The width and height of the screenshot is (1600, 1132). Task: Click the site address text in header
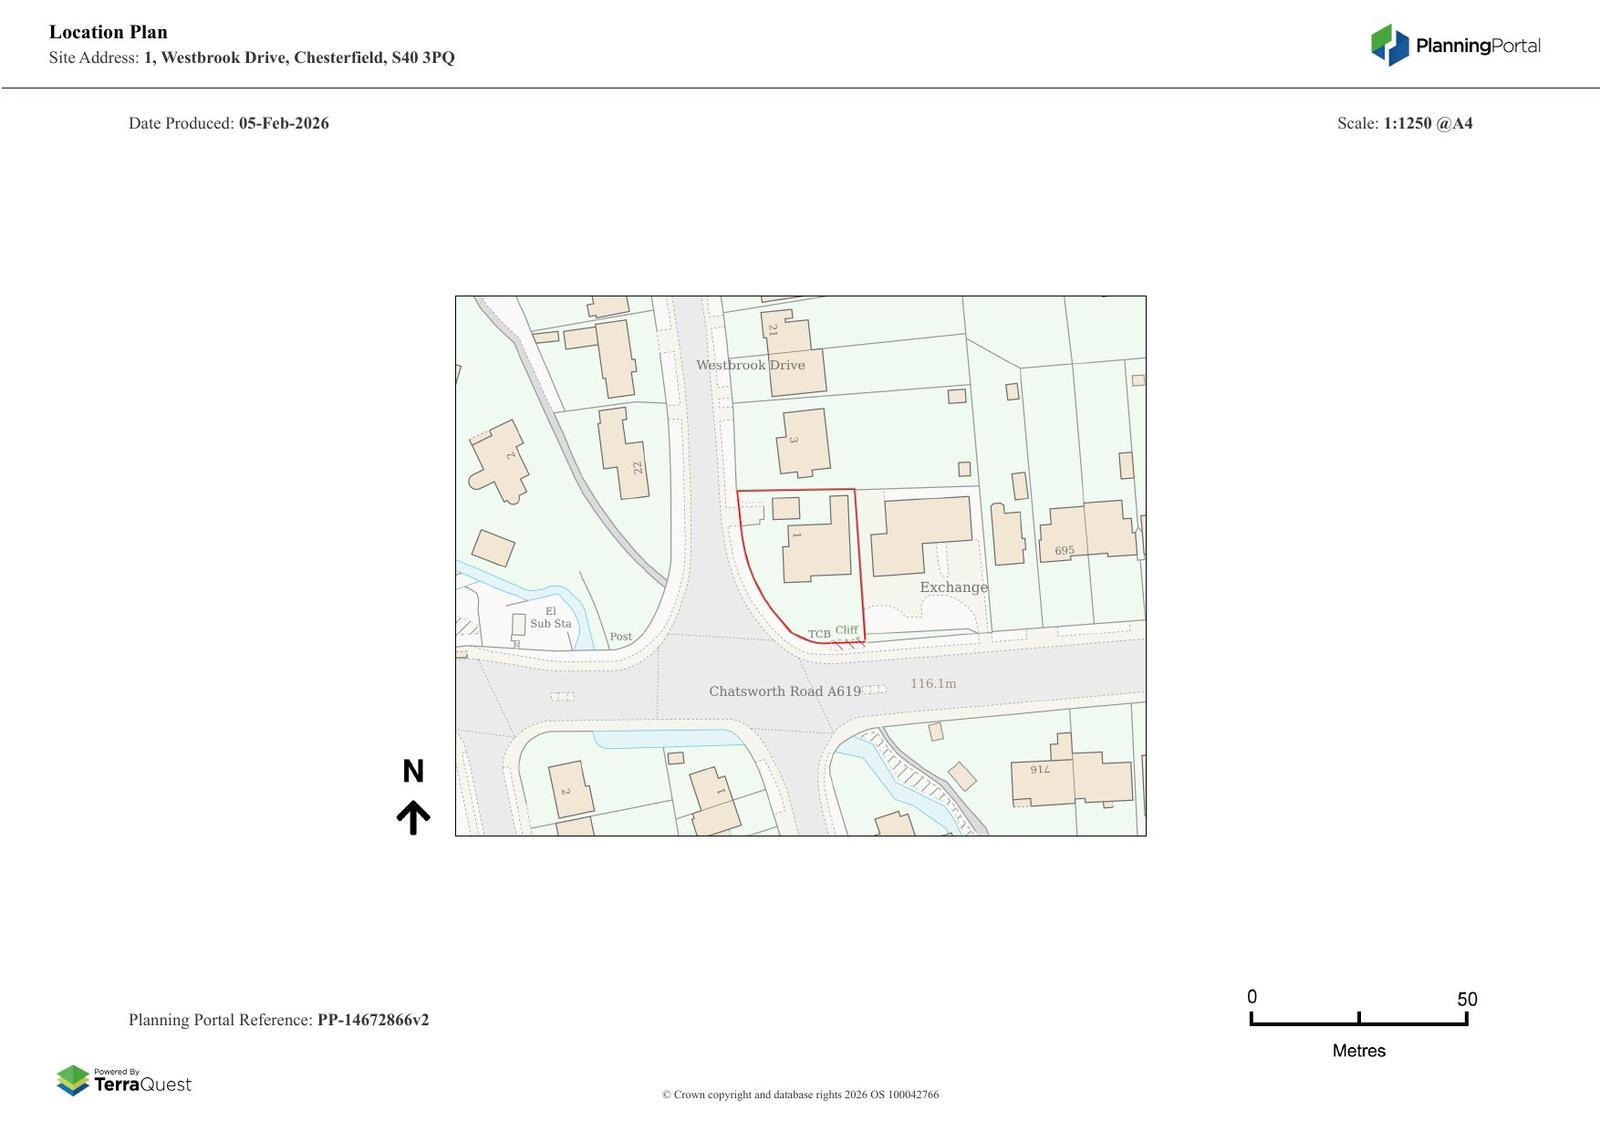coord(299,57)
